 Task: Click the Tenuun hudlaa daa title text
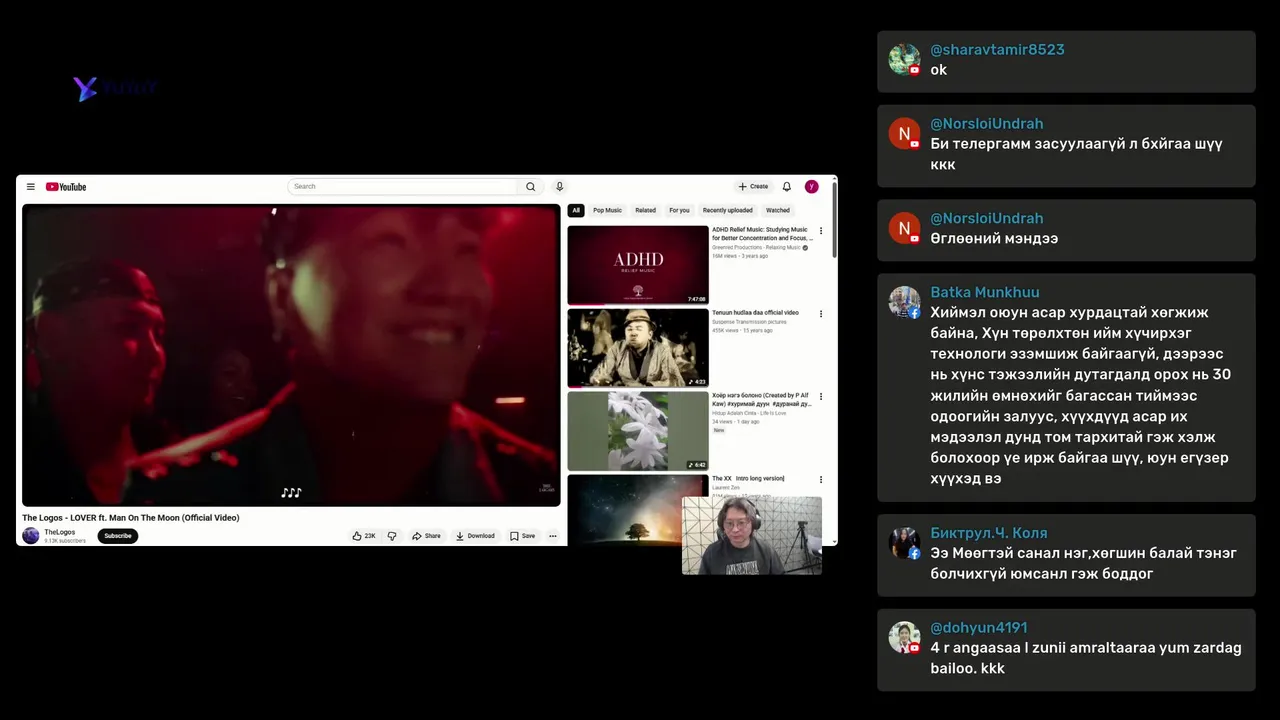click(755, 313)
